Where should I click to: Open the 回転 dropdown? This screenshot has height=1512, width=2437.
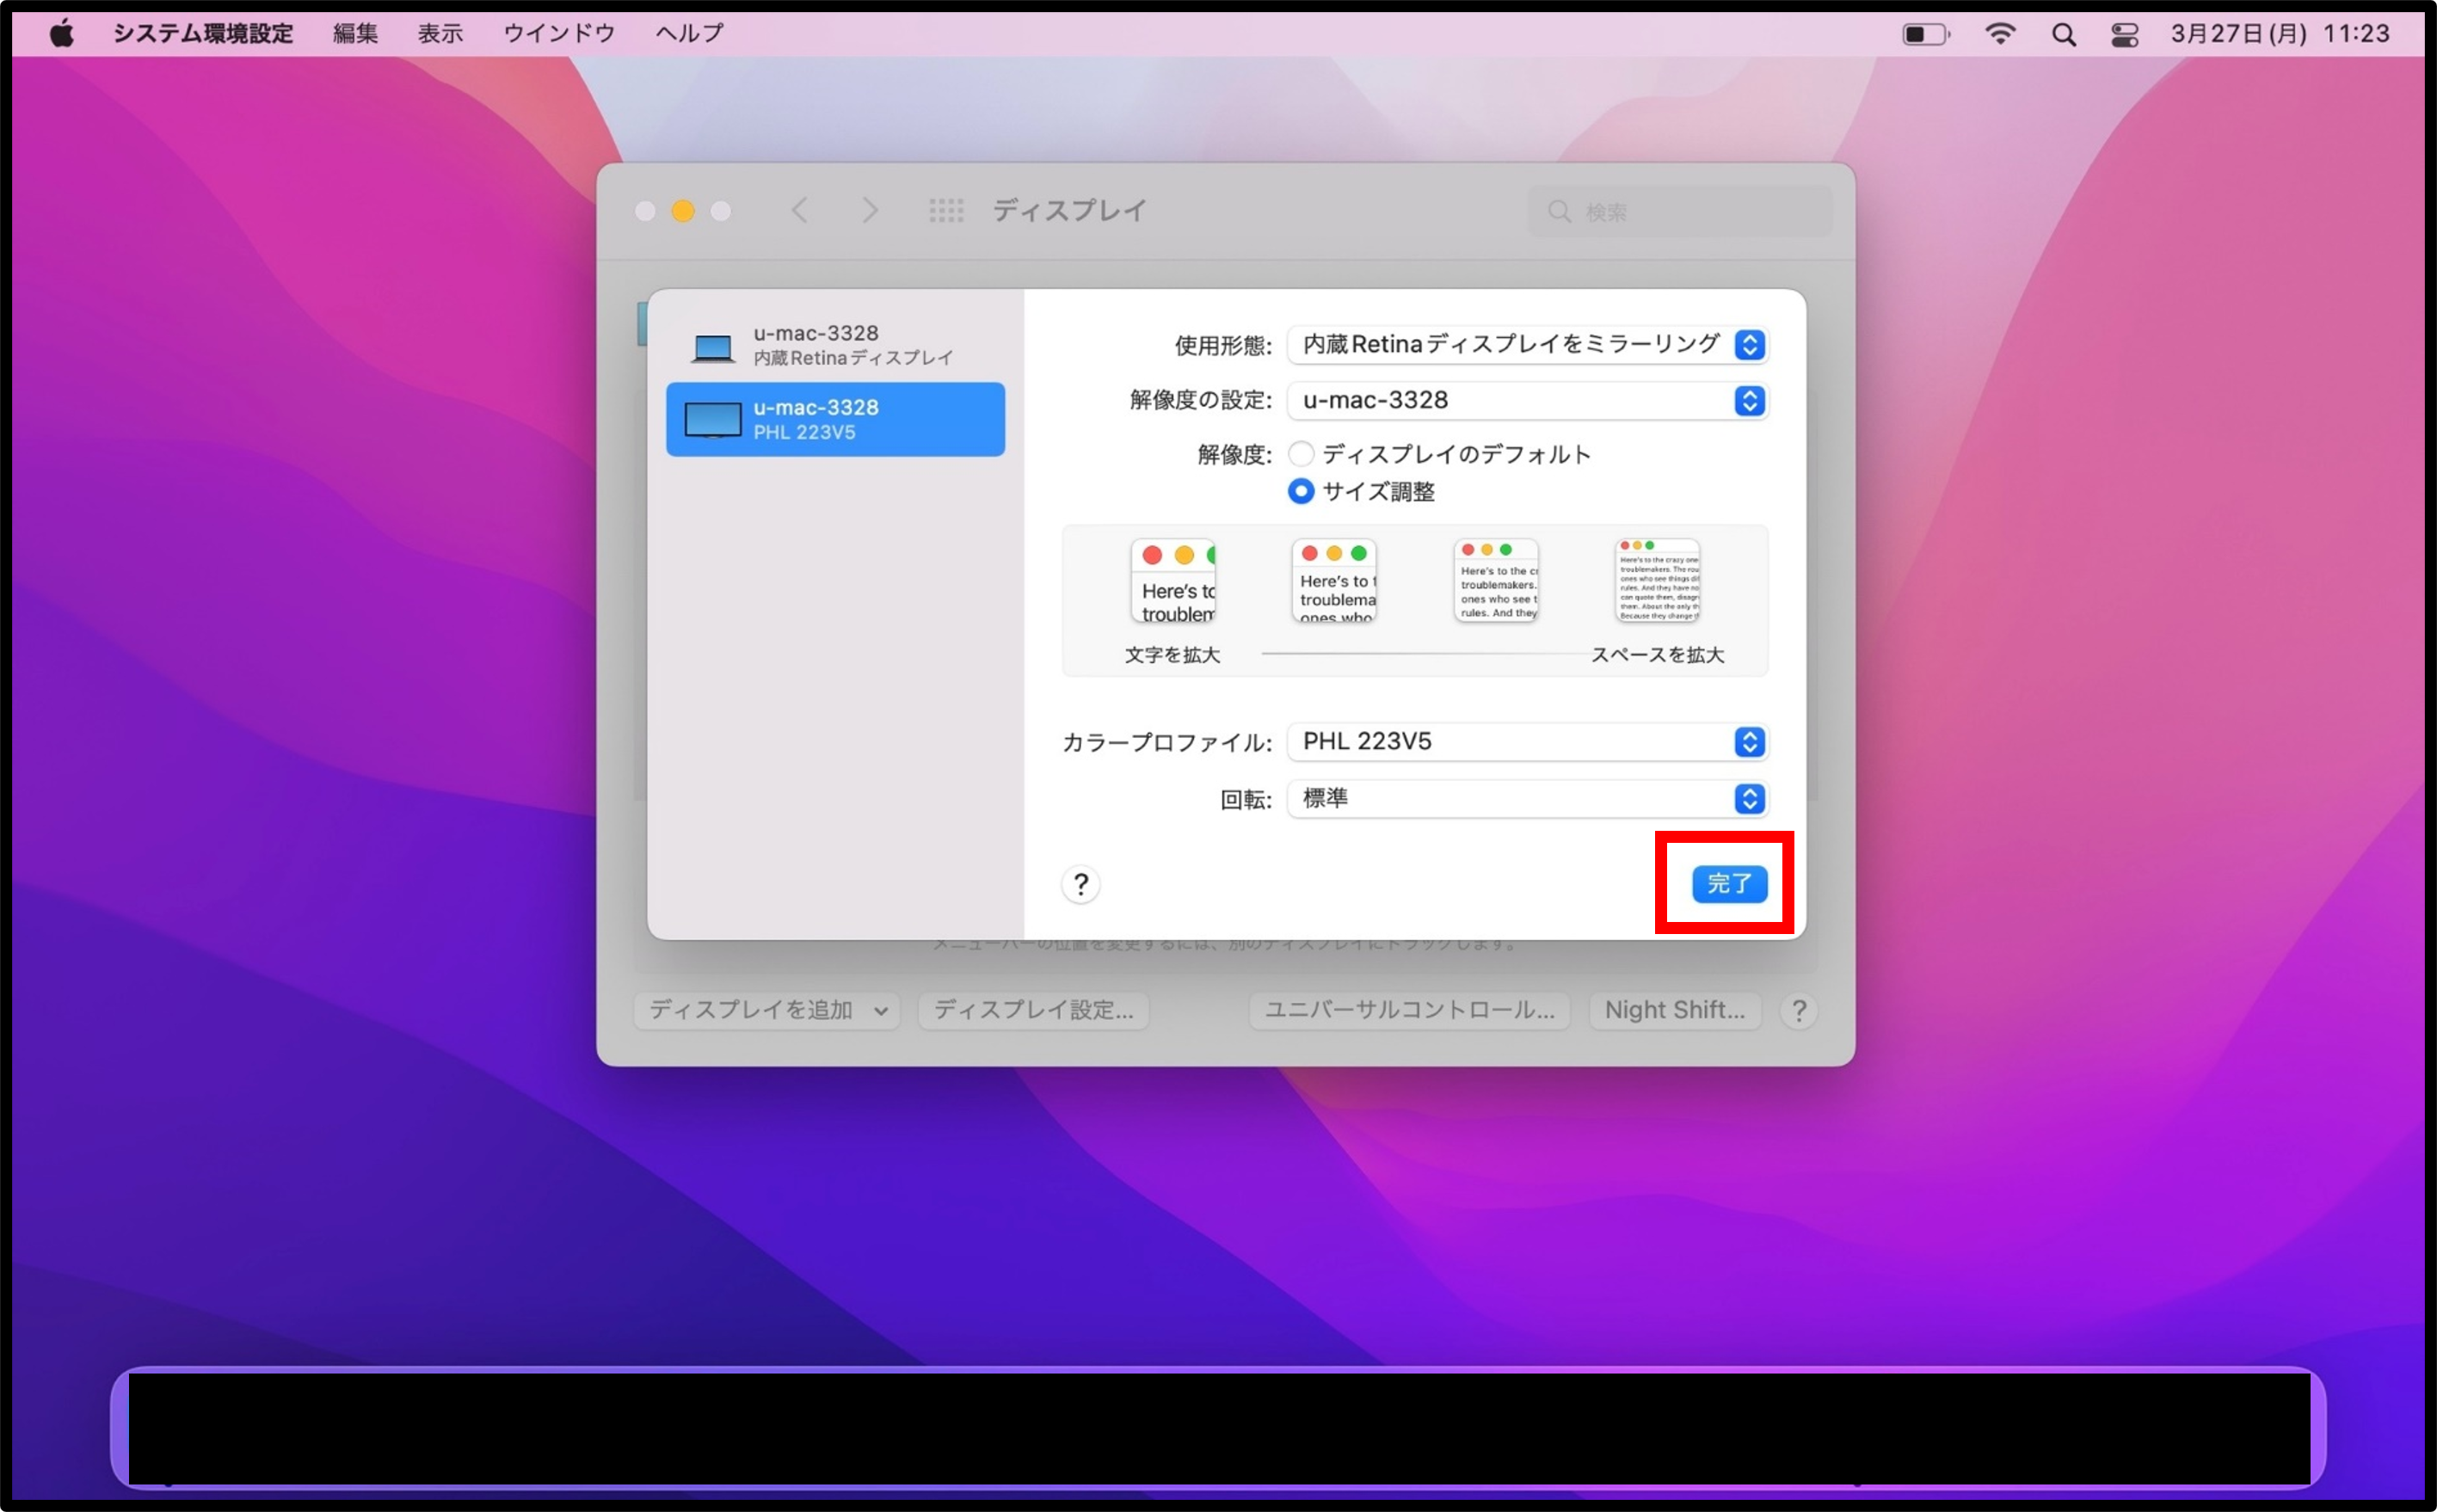(1527, 798)
